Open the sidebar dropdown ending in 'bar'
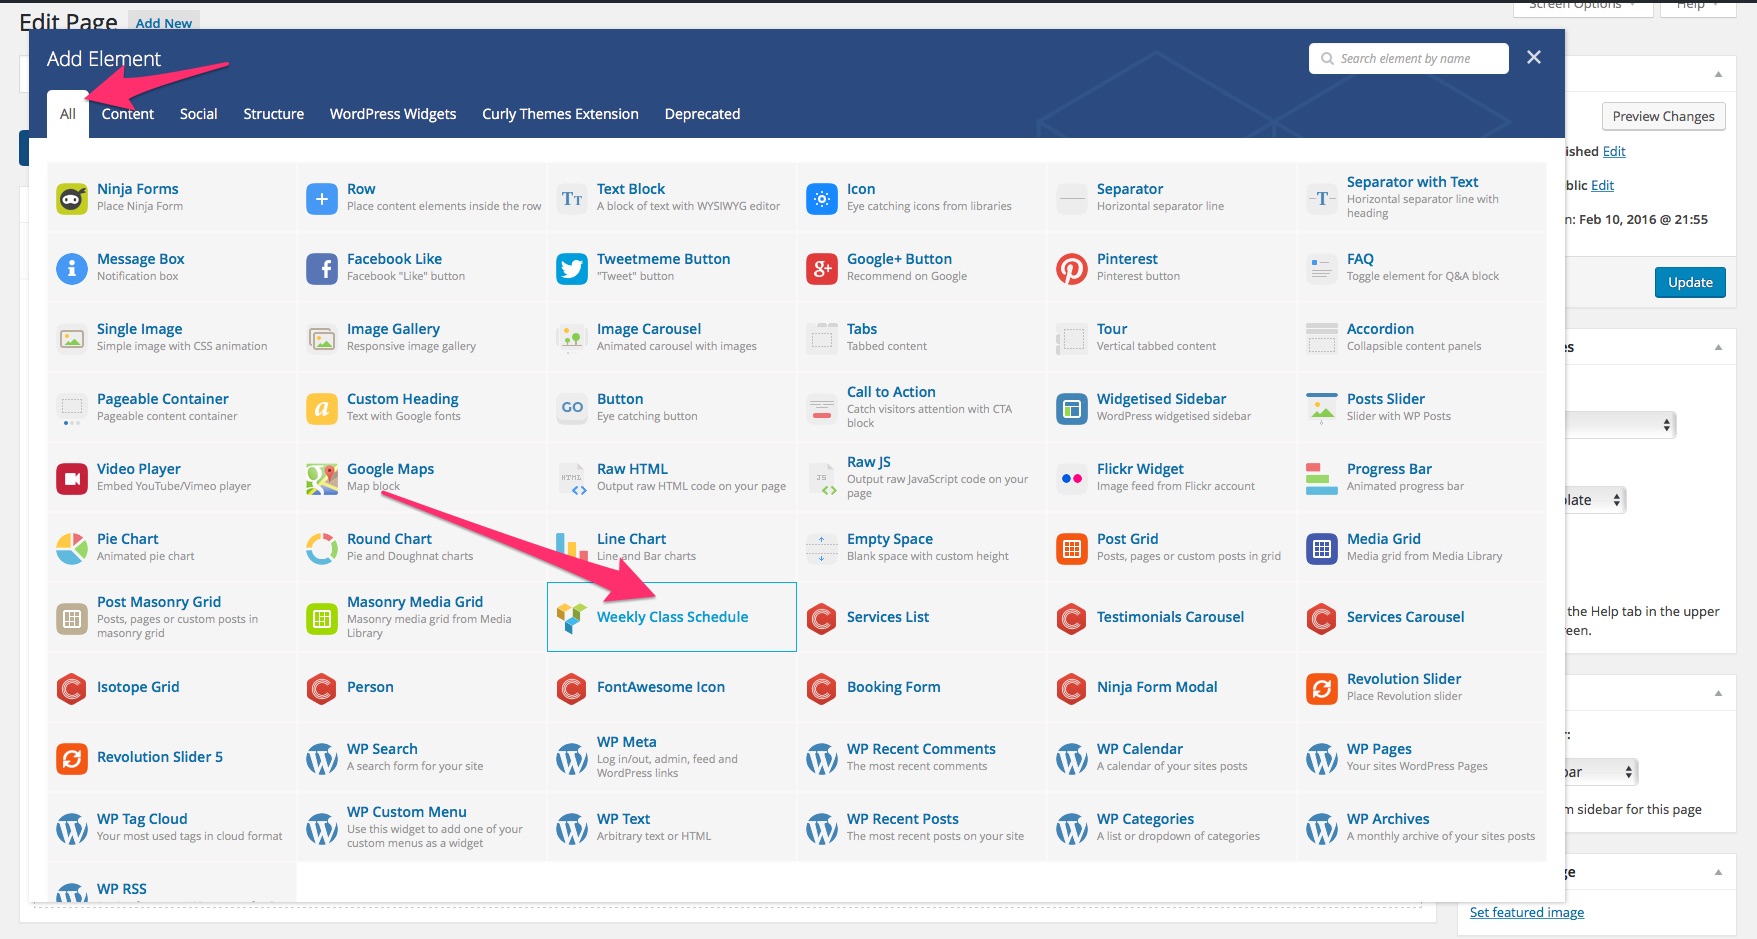1757x939 pixels. pos(1600,772)
